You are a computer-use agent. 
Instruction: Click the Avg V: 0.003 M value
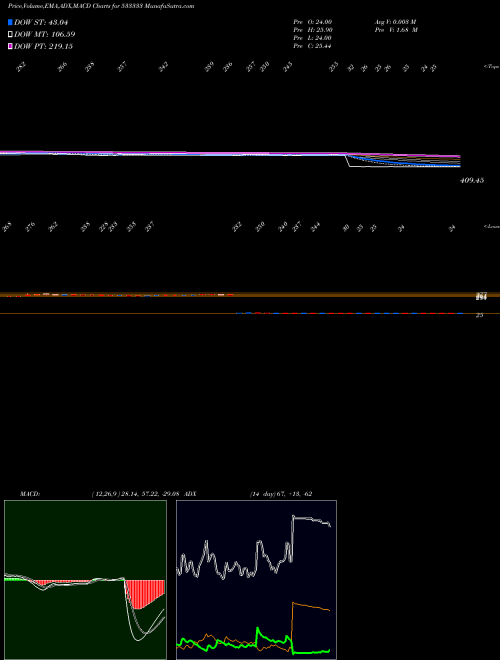coord(395,21)
